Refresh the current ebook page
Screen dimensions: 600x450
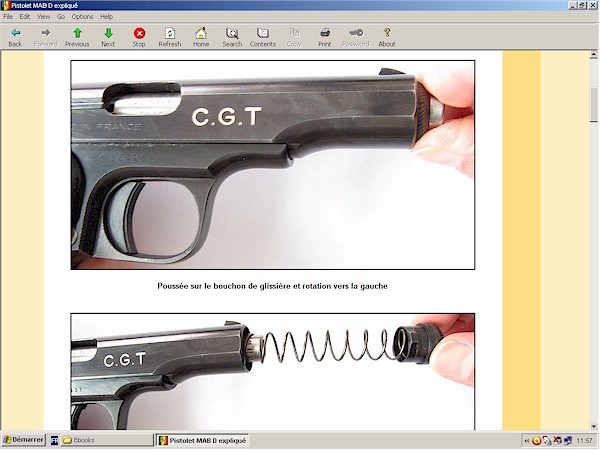coord(170,38)
